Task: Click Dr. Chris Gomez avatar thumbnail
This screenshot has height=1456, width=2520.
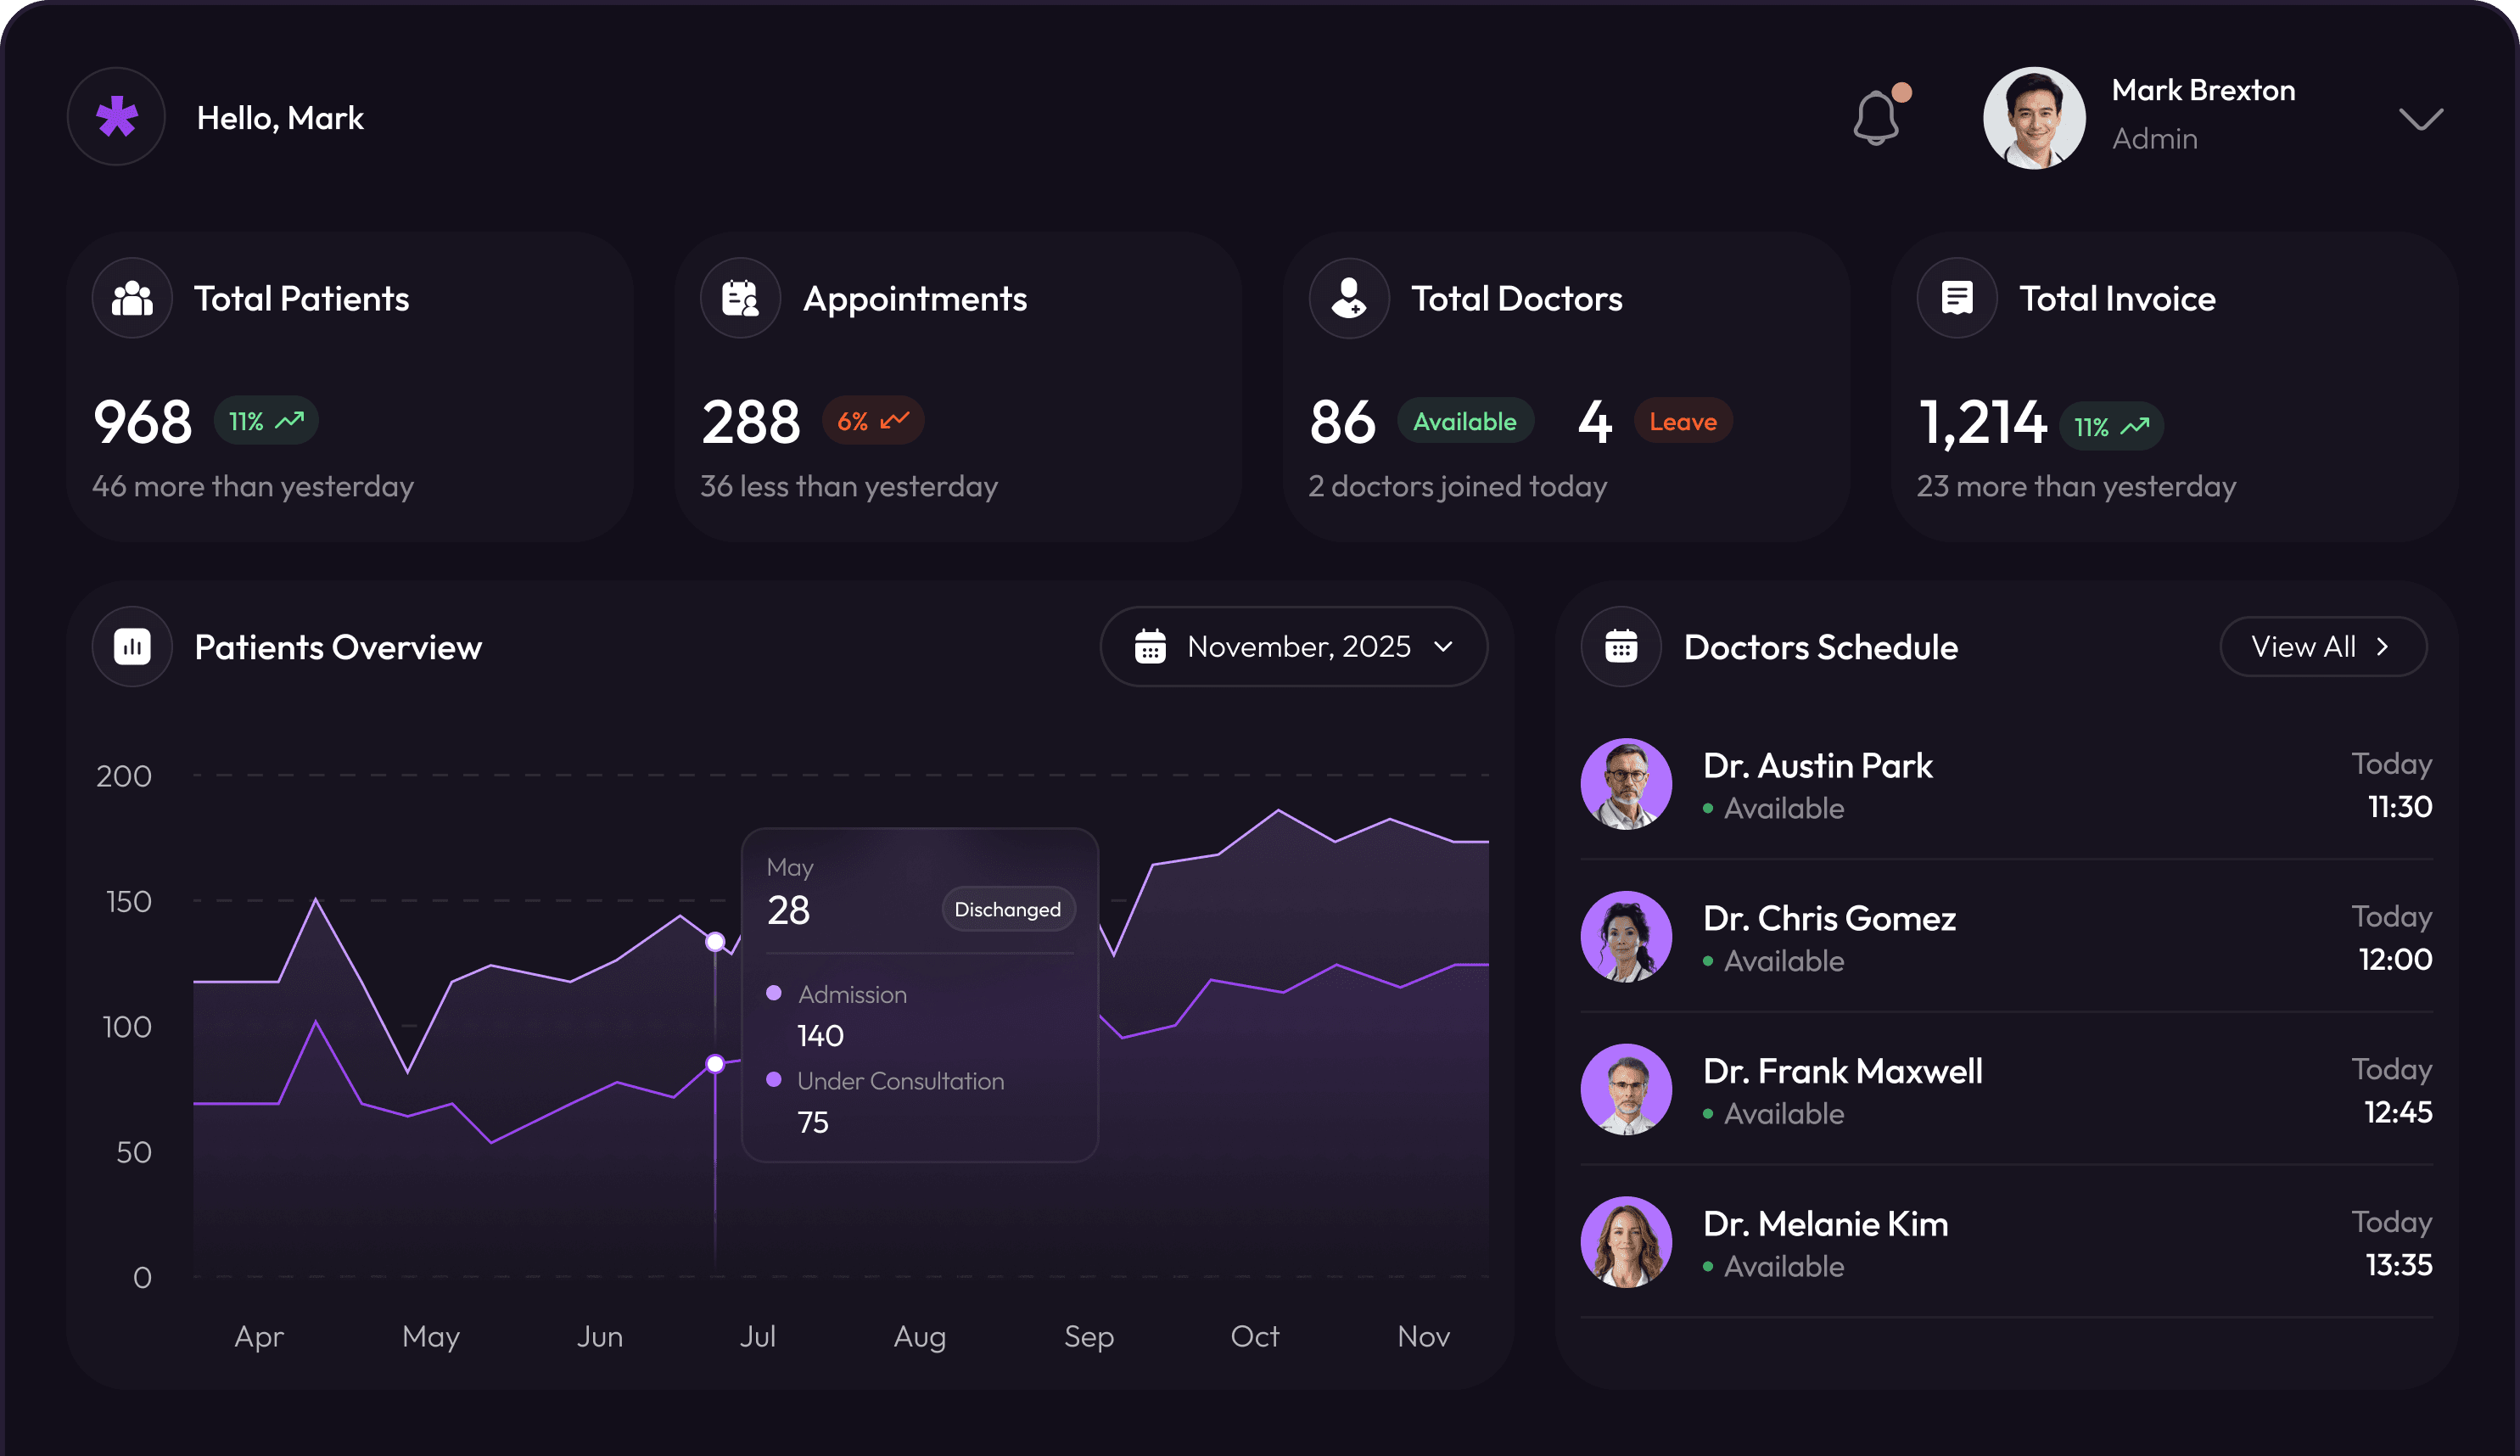Action: pos(1626,937)
